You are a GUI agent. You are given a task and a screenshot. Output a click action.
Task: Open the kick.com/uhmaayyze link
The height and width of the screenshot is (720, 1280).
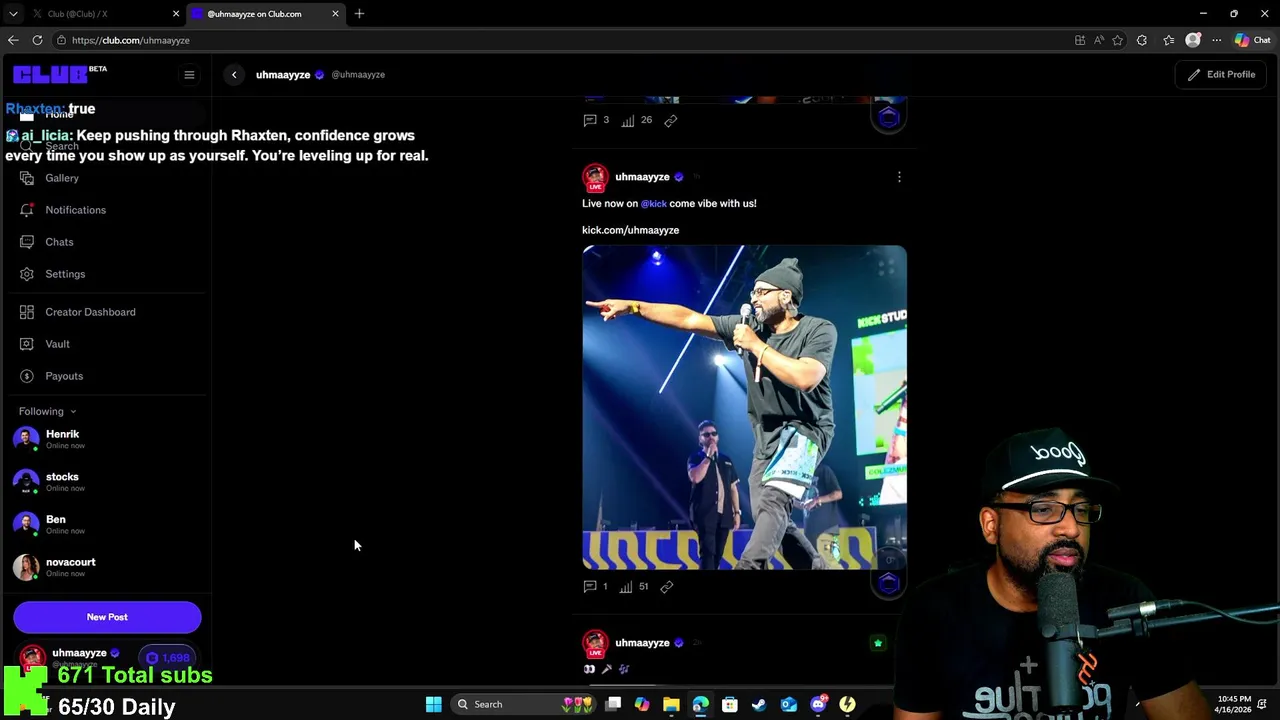point(630,230)
